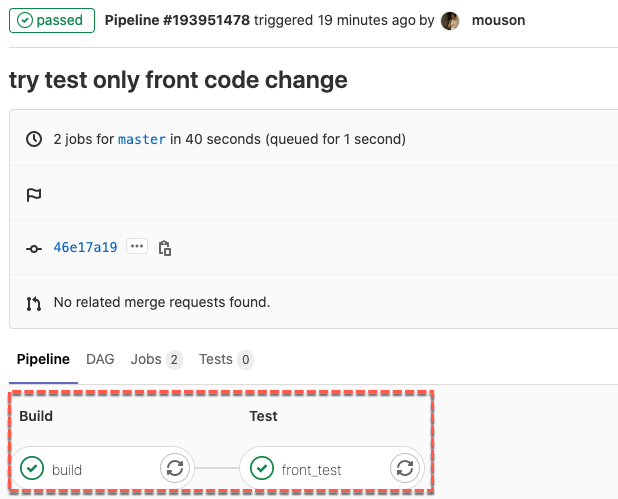
Task: Open the front_test job details
Action: coord(311,470)
